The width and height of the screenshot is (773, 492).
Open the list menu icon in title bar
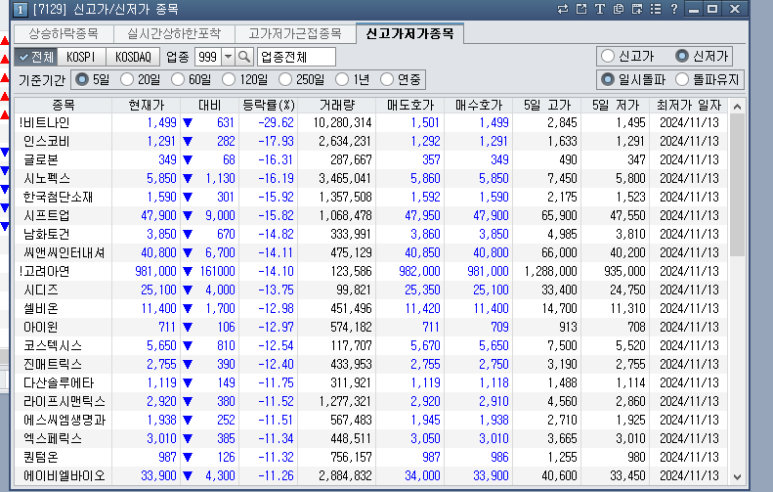655,9
